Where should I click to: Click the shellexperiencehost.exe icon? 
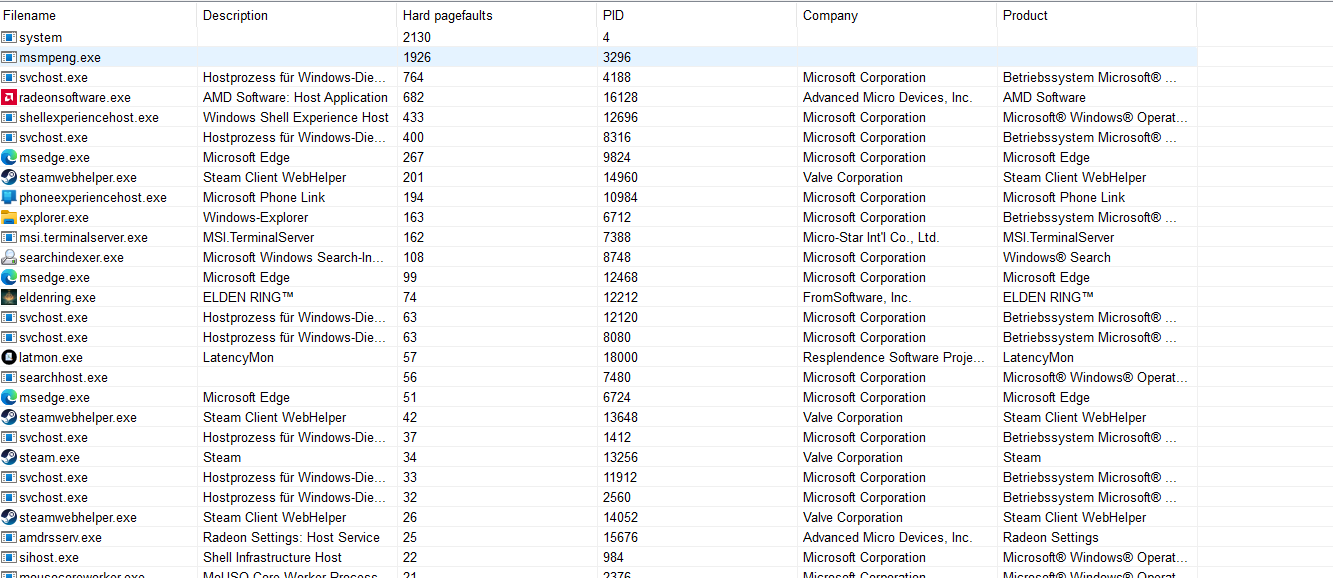tap(9, 117)
